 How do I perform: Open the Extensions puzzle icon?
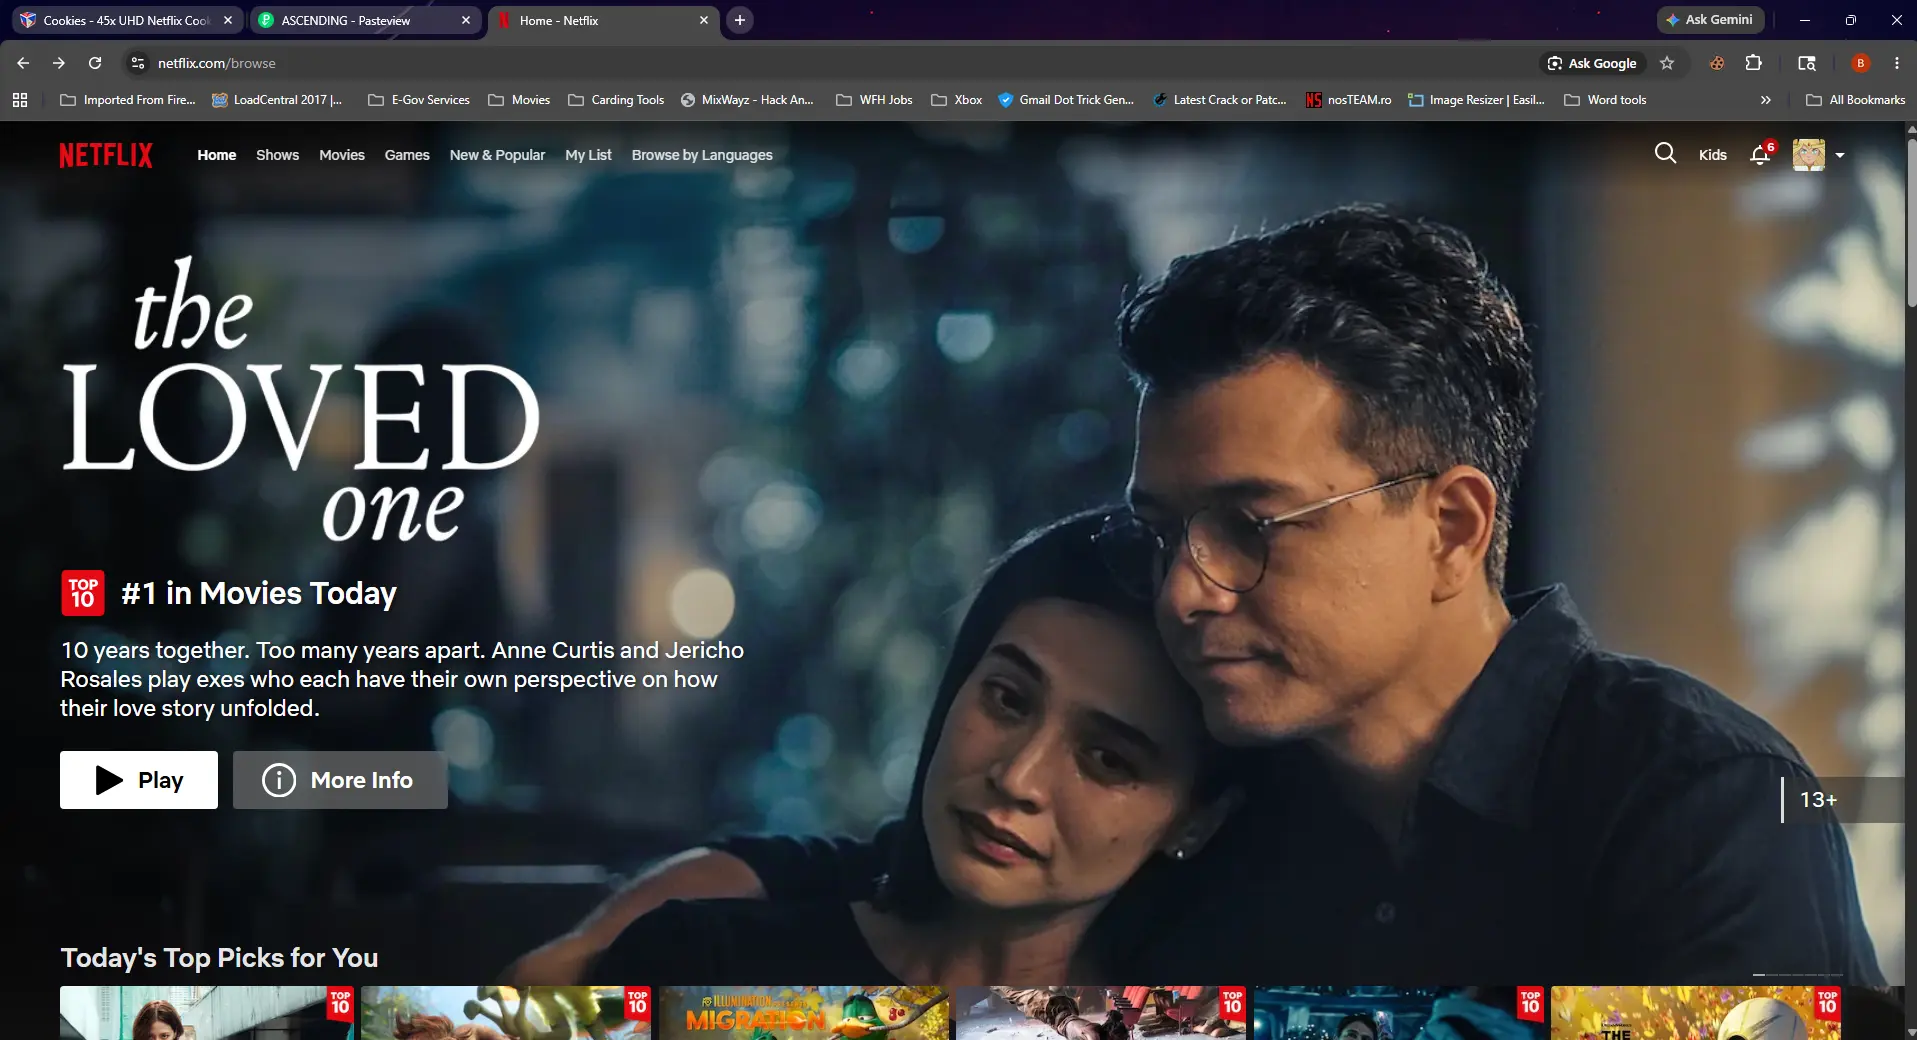tap(1753, 63)
